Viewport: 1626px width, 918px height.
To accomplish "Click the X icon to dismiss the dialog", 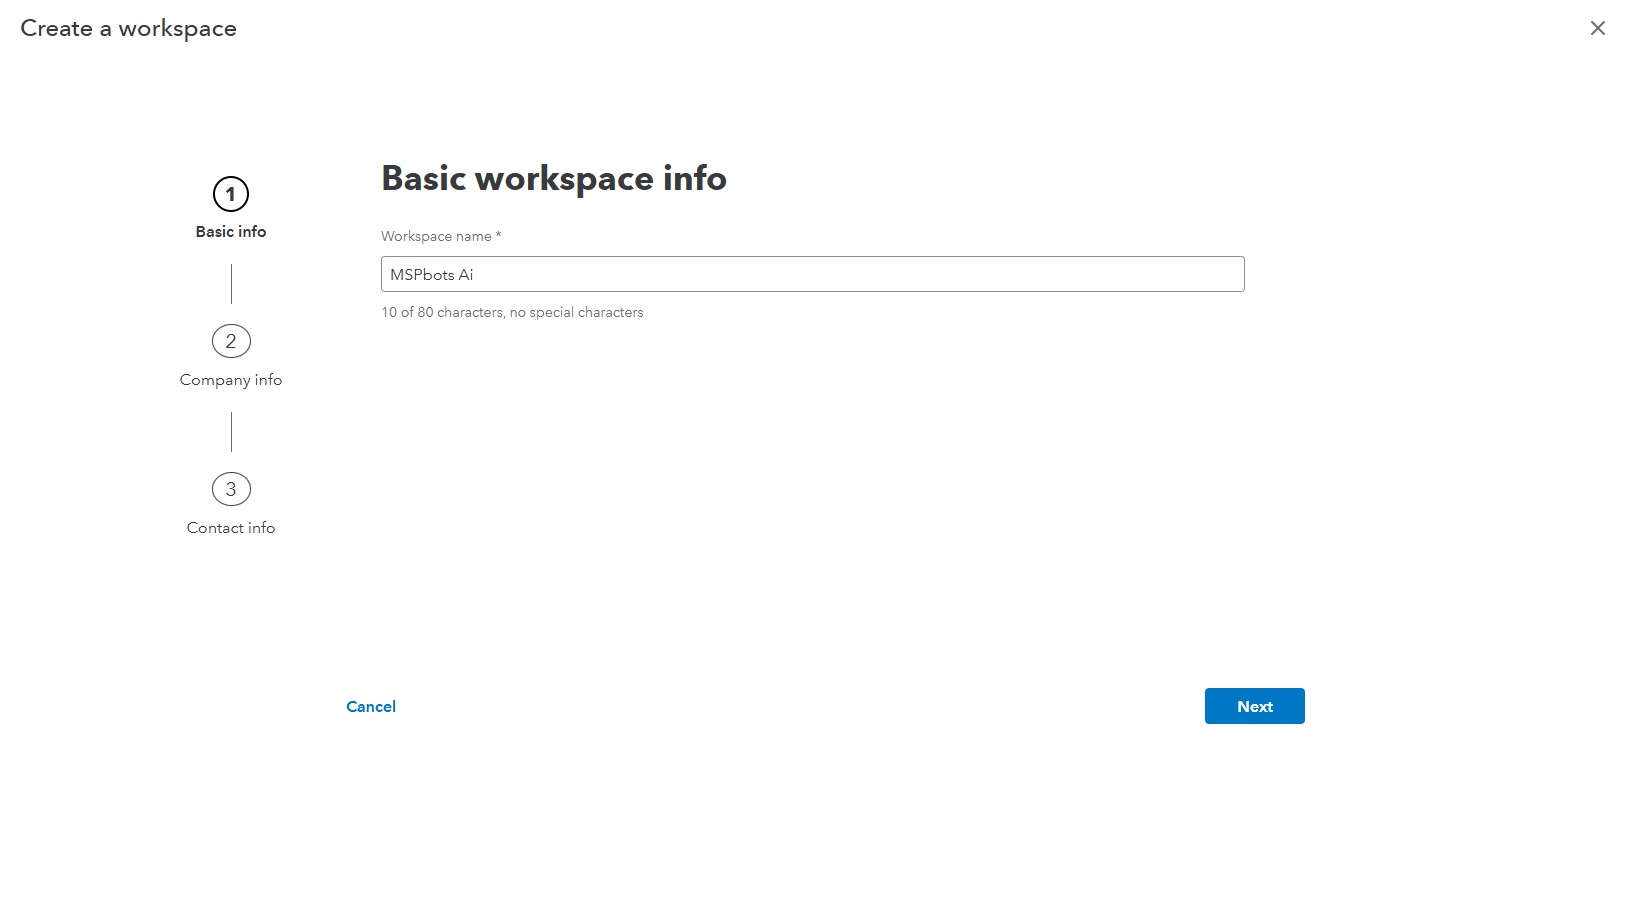I will click(x=1596, y=28).
